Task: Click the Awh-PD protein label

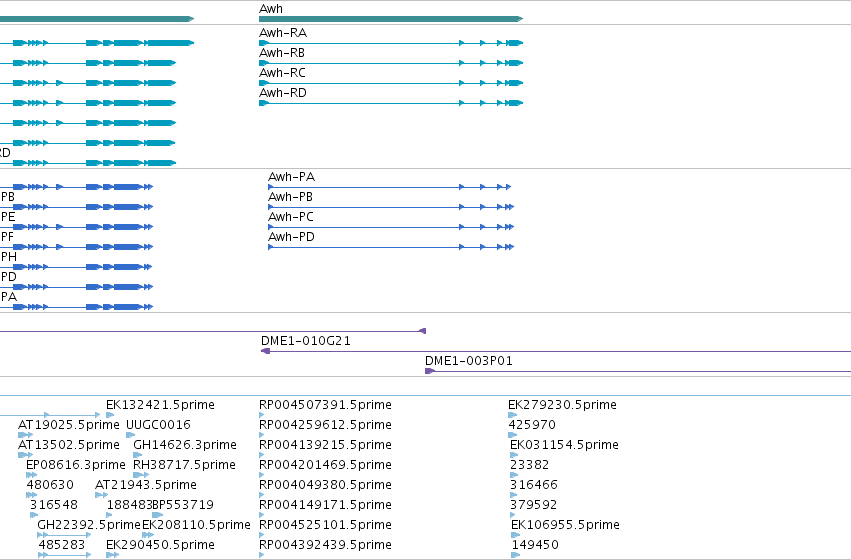Action: (291, 237)
